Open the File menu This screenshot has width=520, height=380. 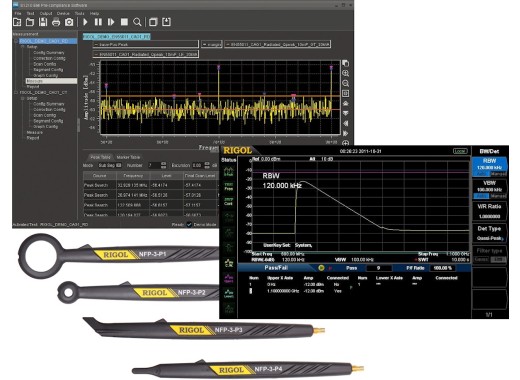(x=18, y=13)
